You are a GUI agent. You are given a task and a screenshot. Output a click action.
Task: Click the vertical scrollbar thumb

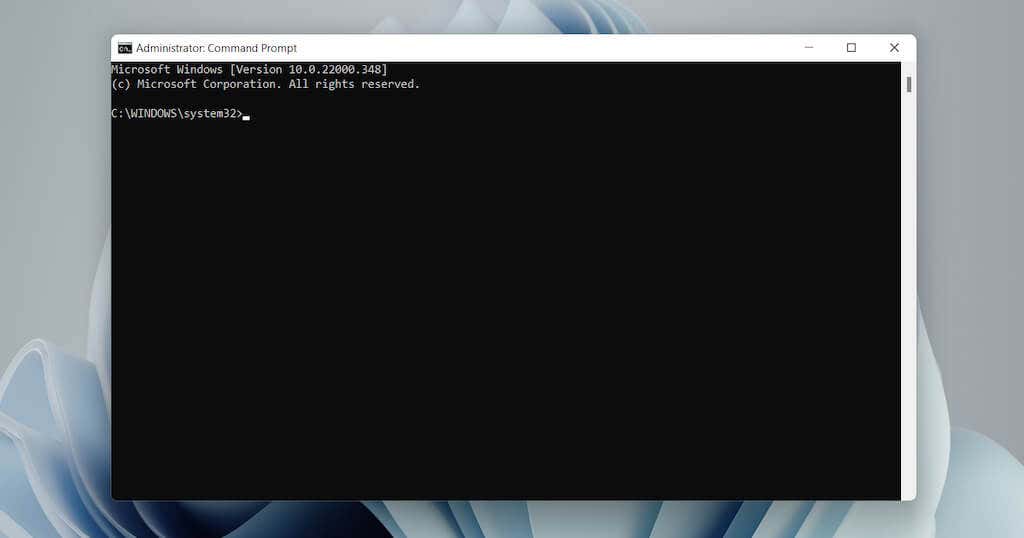(908, 84)
